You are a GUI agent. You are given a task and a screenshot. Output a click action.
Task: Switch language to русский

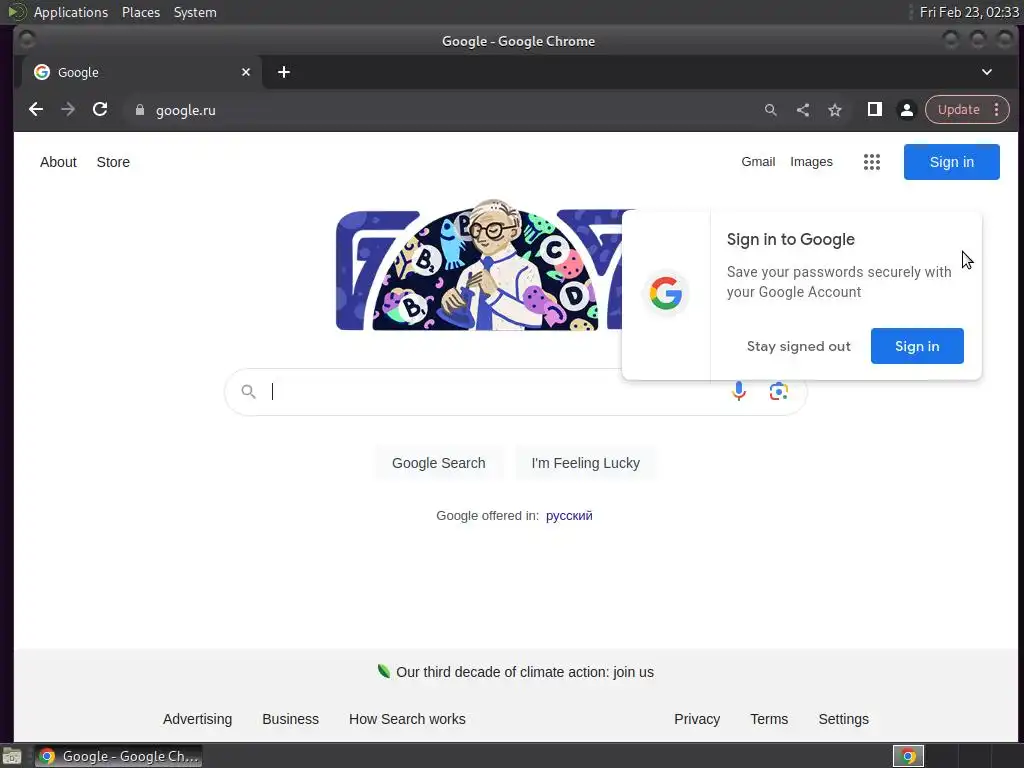(x=569, y=516)
